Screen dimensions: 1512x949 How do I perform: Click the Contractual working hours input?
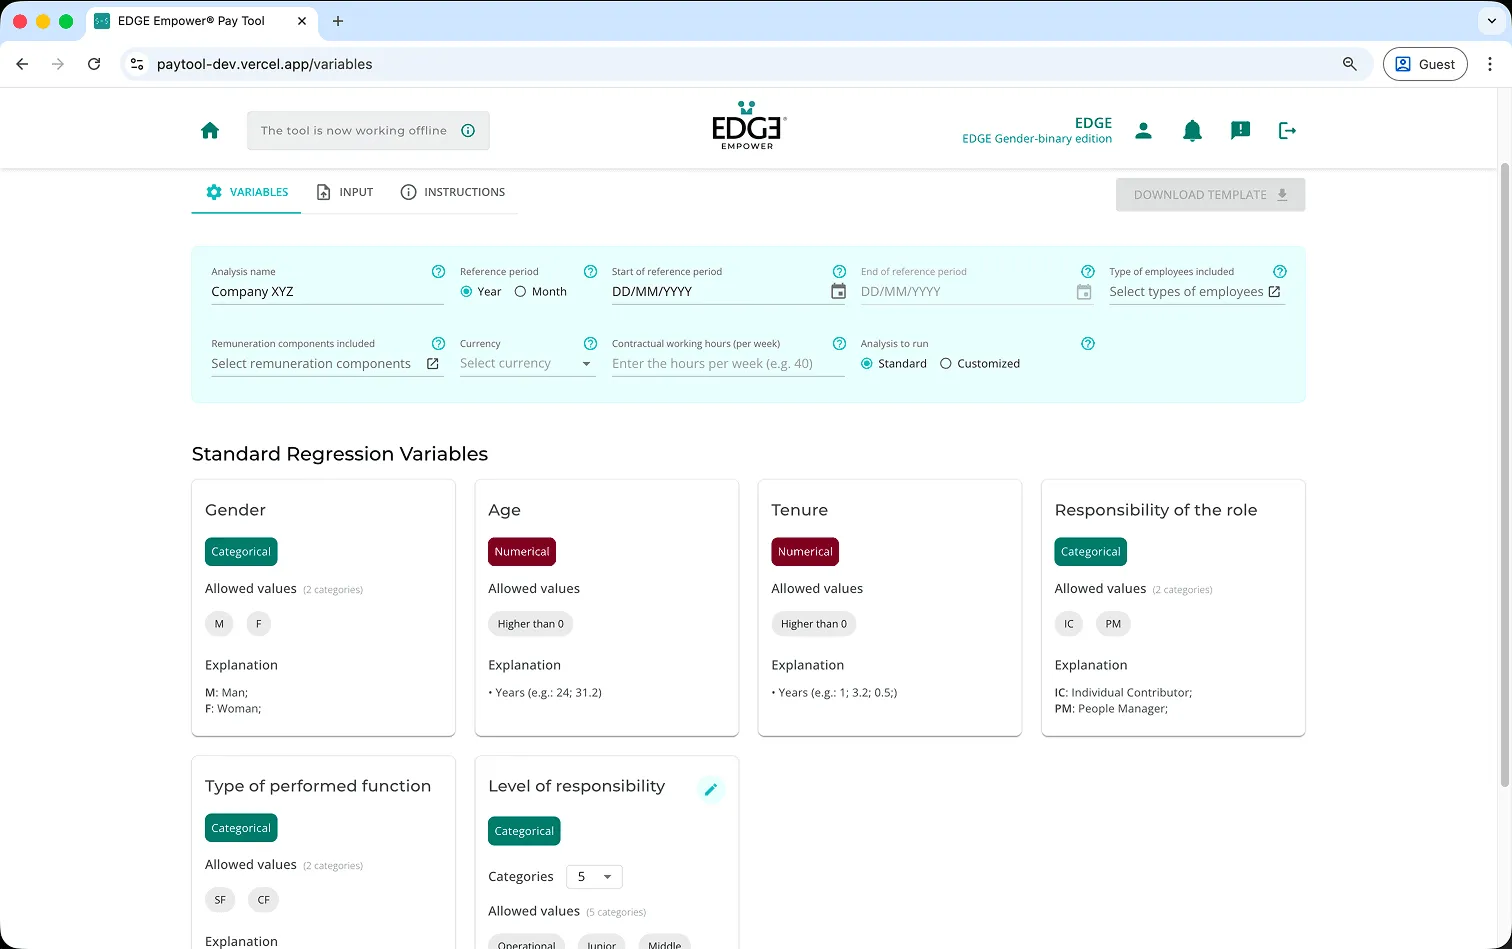(x=728, y=363)
